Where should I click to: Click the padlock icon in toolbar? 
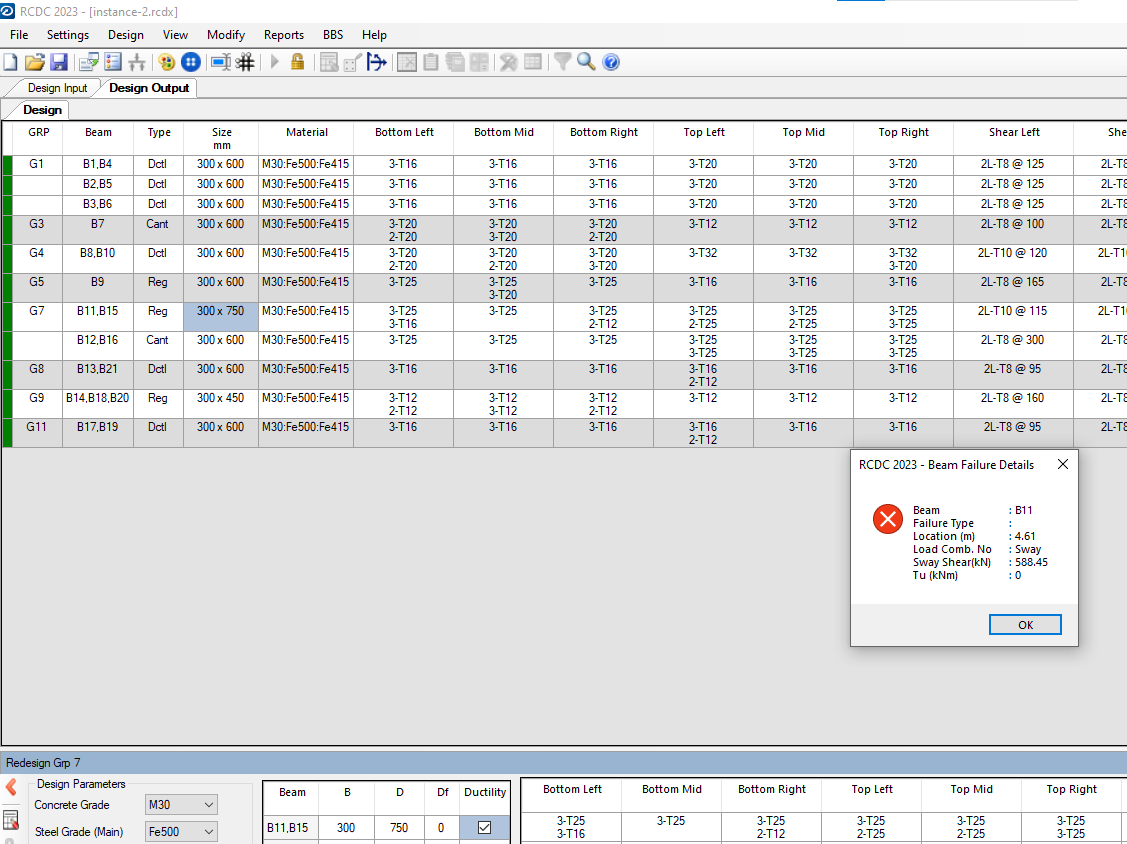pos(297,62)
